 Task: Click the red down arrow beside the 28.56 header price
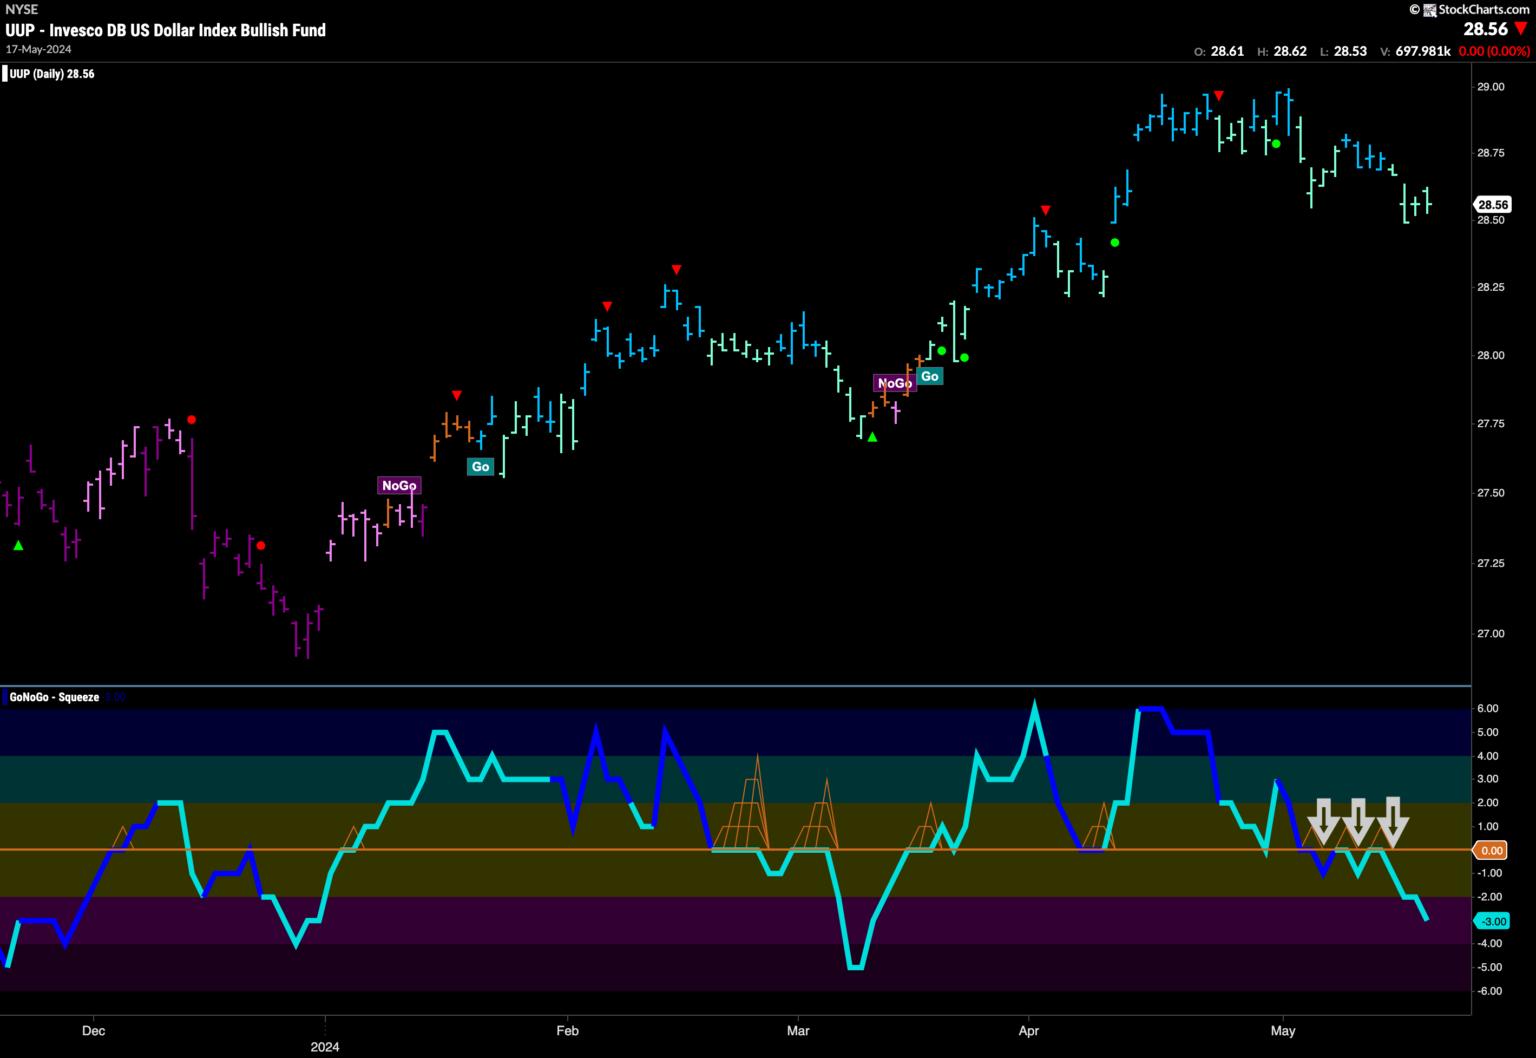[1521, 29]
